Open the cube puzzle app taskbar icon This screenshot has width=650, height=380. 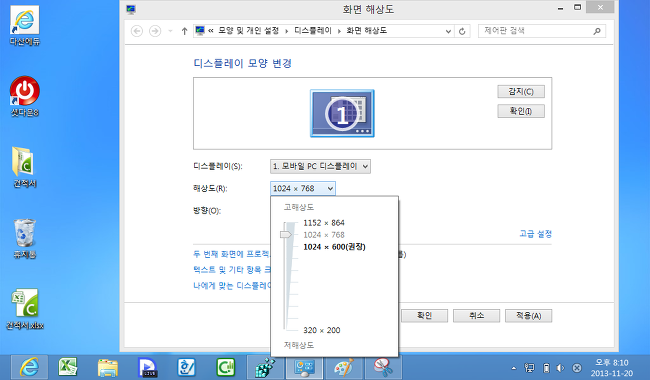(265, 367)
